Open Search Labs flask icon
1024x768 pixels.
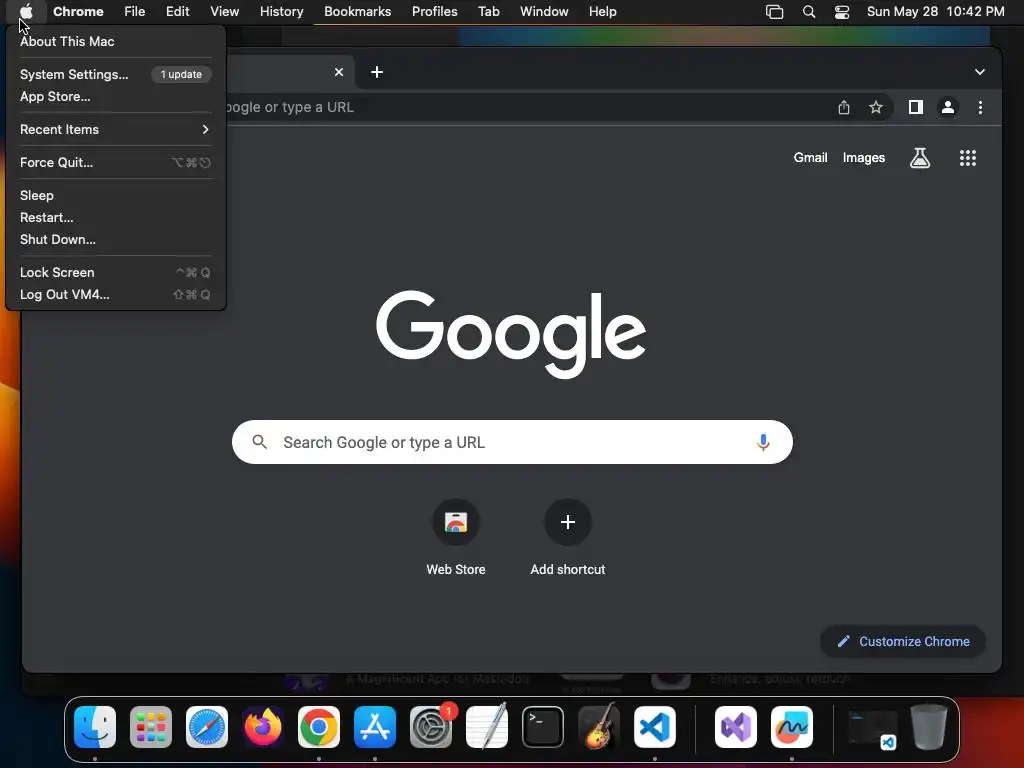point(920,157)
